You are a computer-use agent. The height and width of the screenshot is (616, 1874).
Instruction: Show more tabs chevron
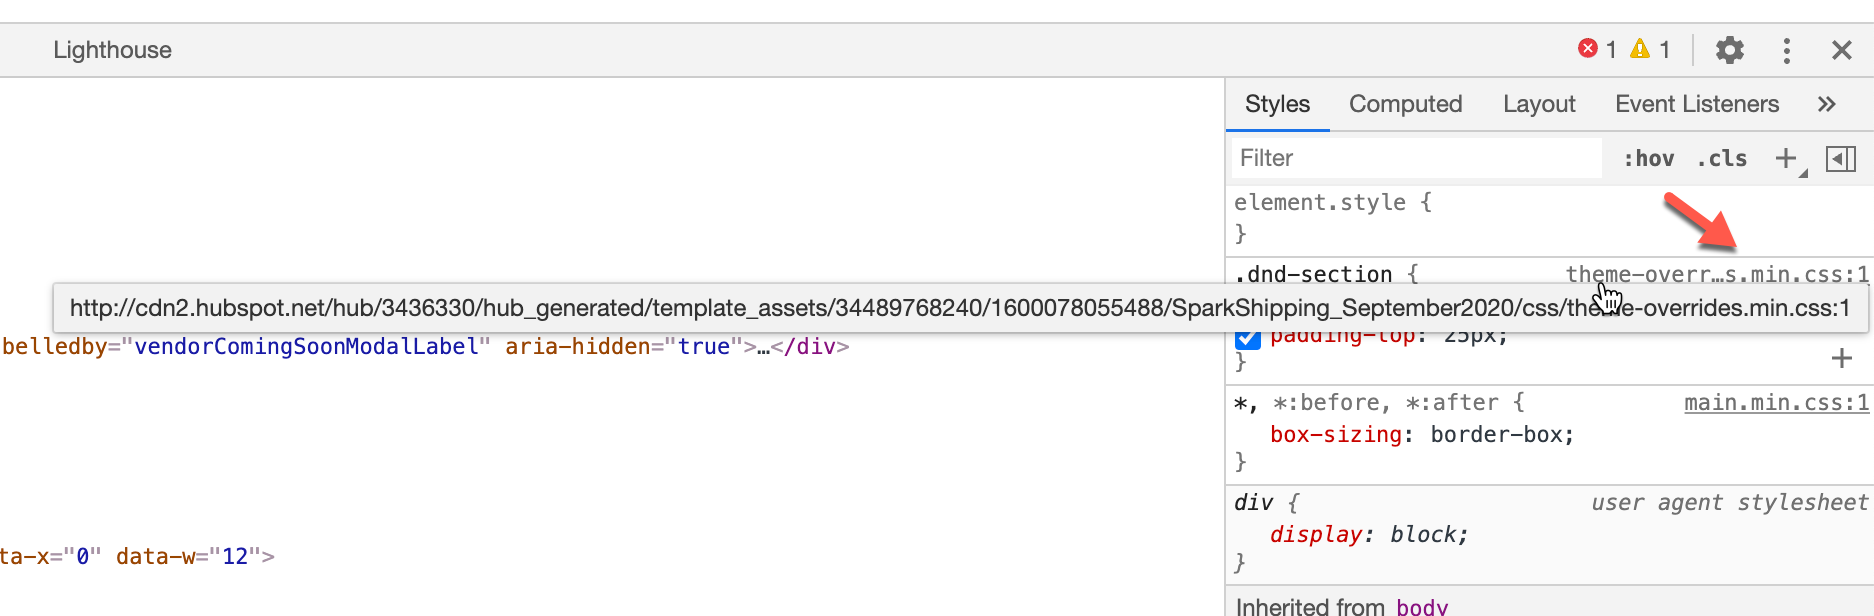[x=1827, y=104]
